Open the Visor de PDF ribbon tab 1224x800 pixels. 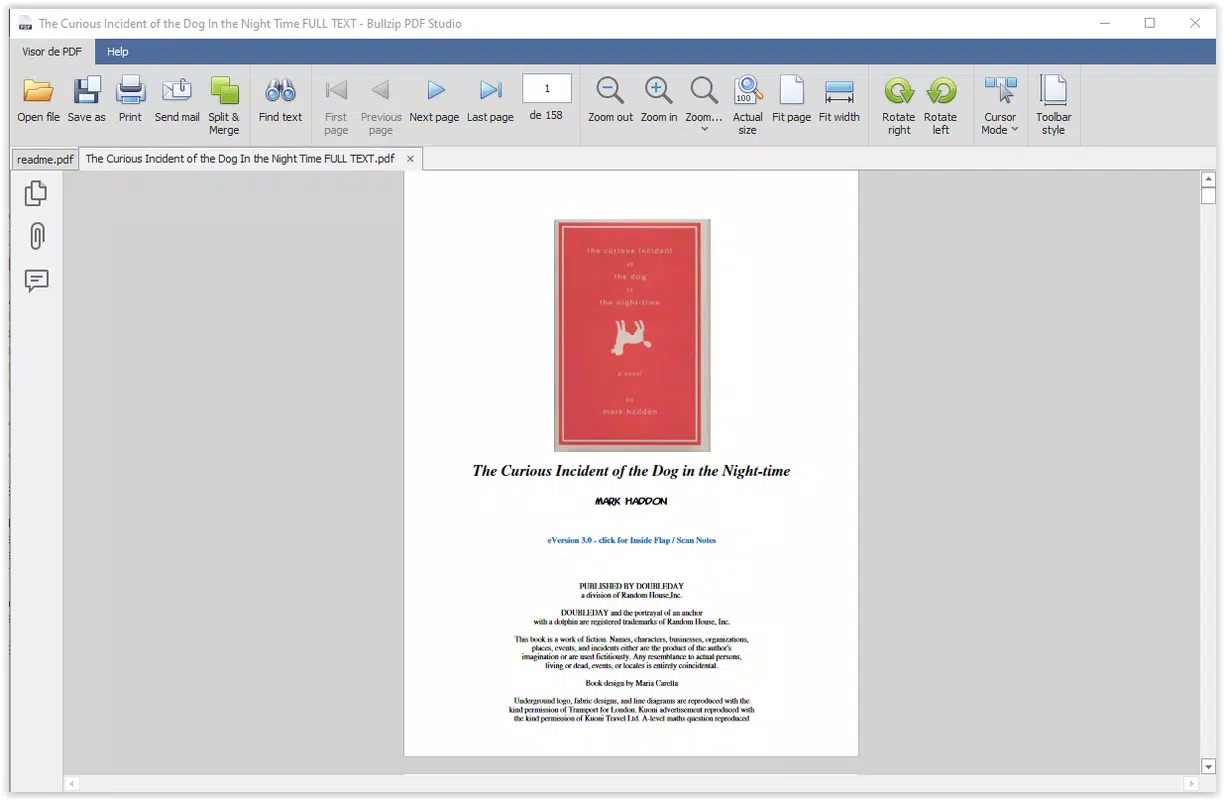point(52,52)
